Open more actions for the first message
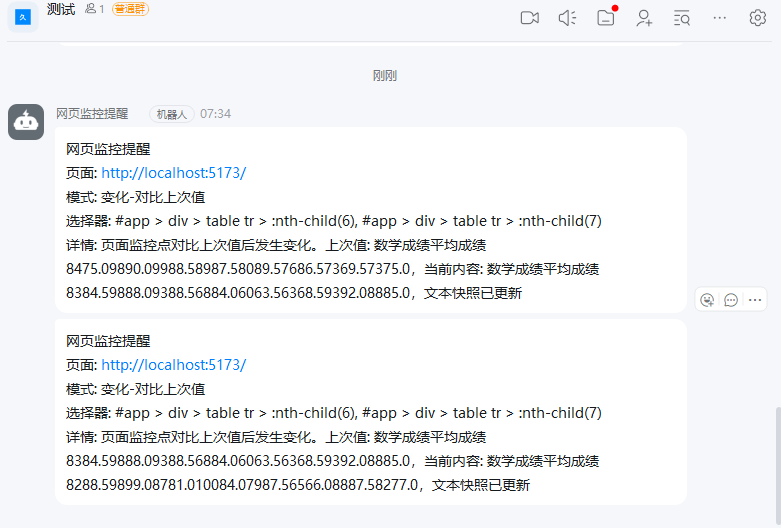 [x=755, y=300]
